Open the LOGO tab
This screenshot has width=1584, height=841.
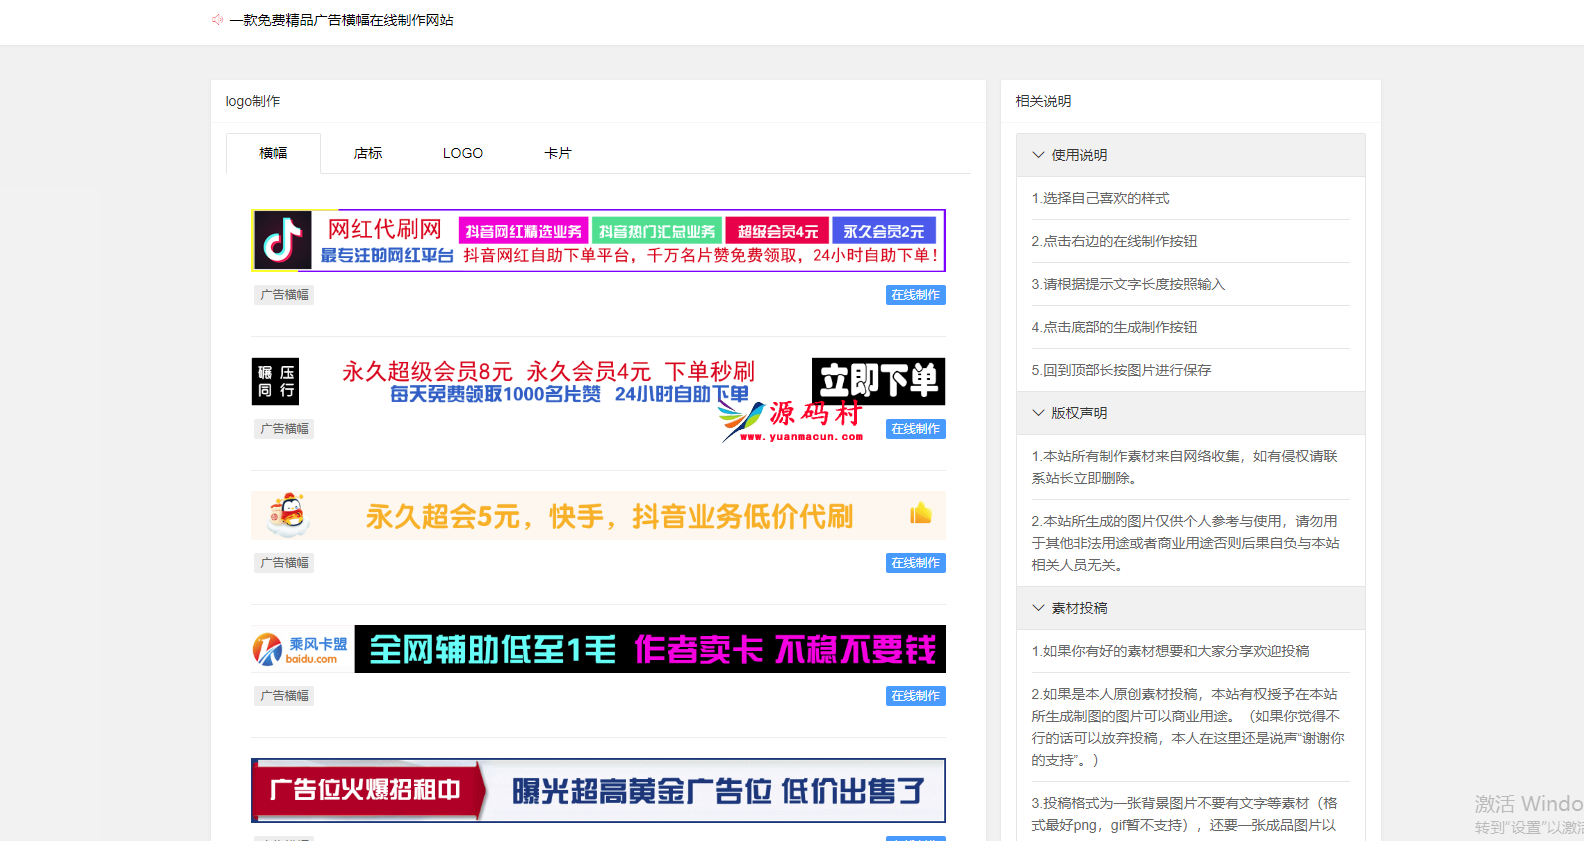pos(462,153)
